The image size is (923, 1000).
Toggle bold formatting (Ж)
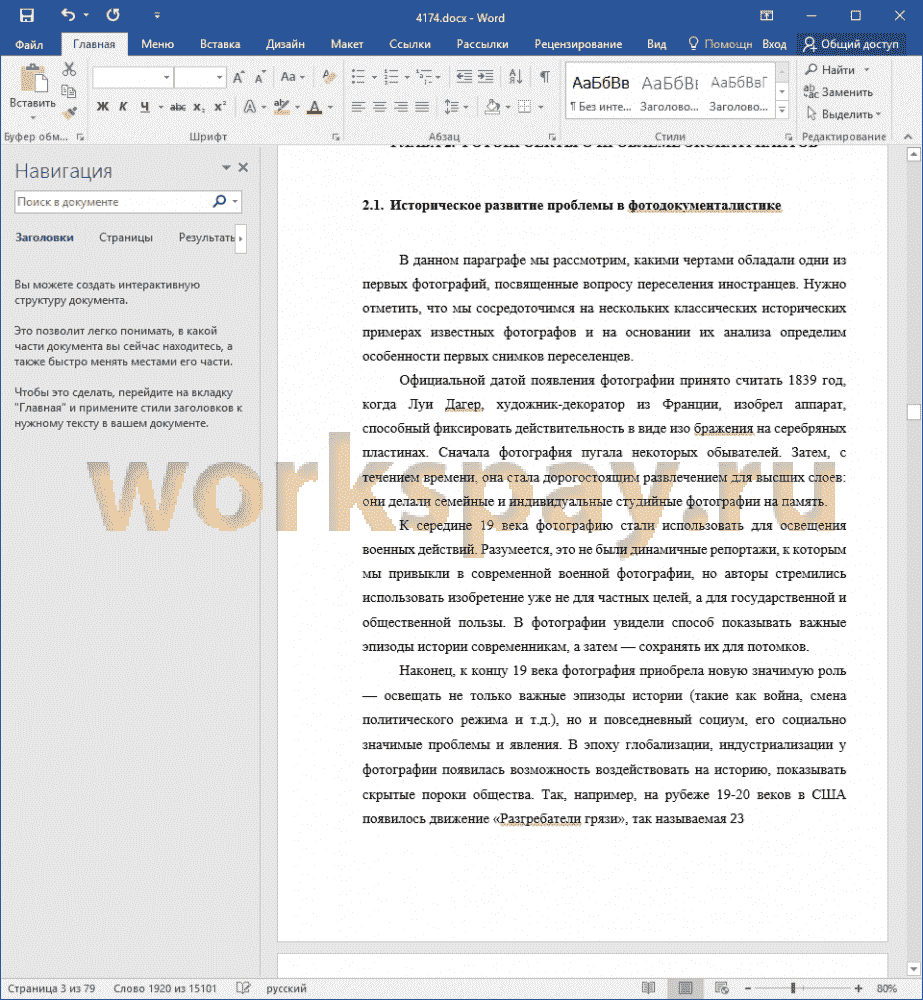pos(103,107)
